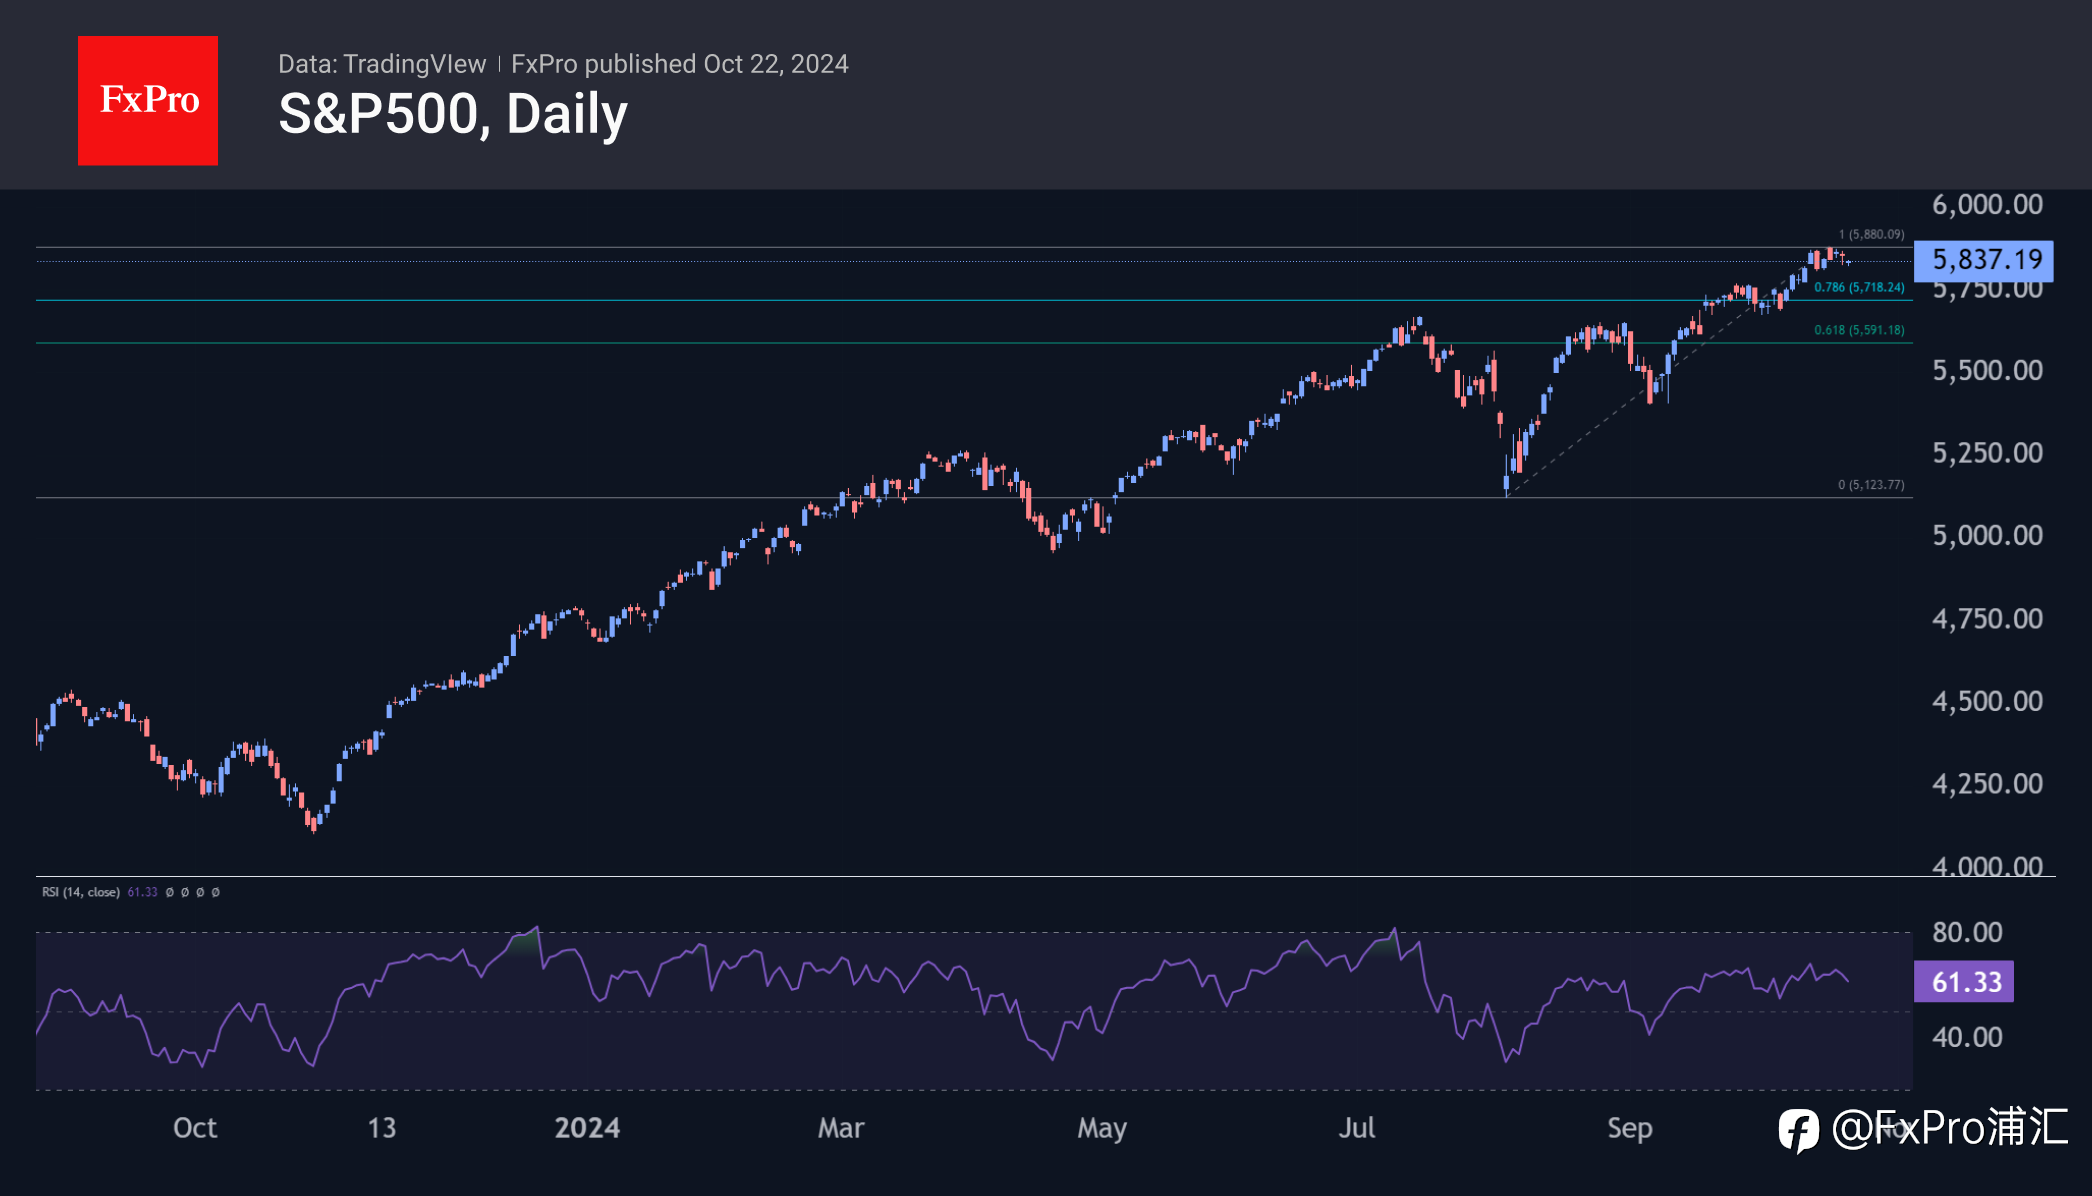The width and height of the screenshot is (2092, 1196).
Task: Click the @FxPro浦汇 account handle
Action: pos(1949,1128)
